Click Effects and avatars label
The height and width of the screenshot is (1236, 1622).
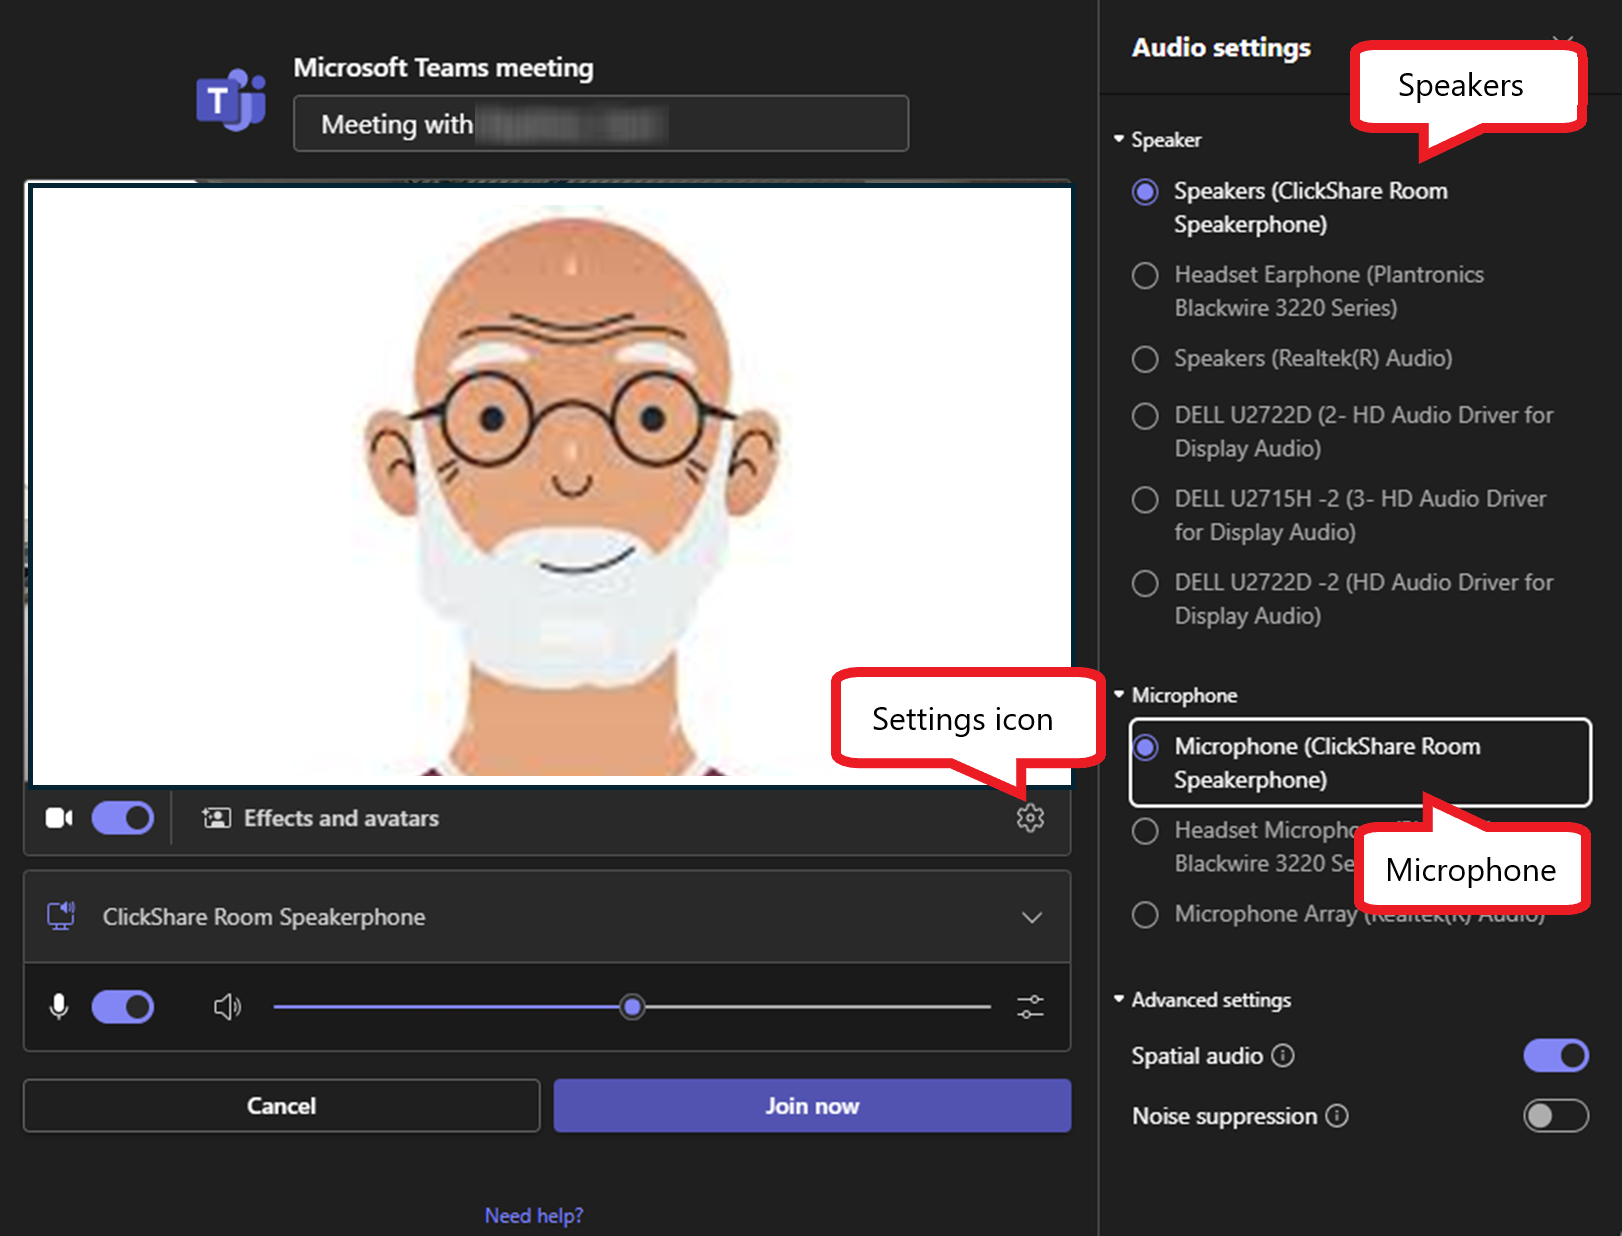(342, 818)
